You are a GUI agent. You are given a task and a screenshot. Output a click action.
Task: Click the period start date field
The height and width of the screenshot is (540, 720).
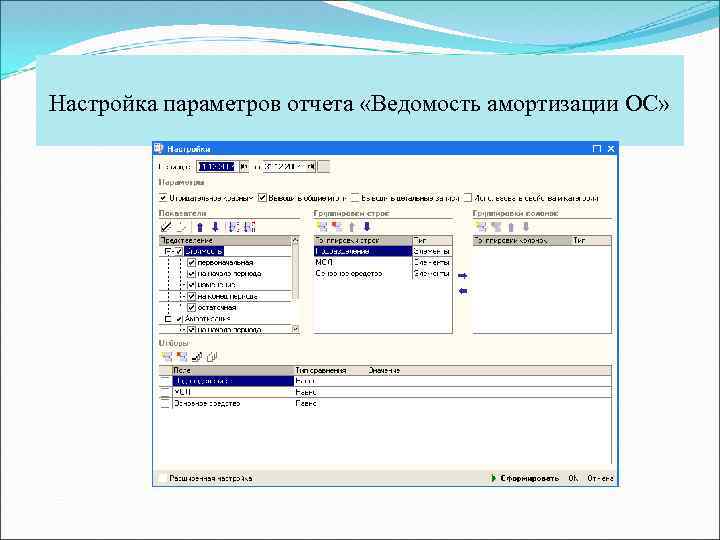(x=218, y=166)
